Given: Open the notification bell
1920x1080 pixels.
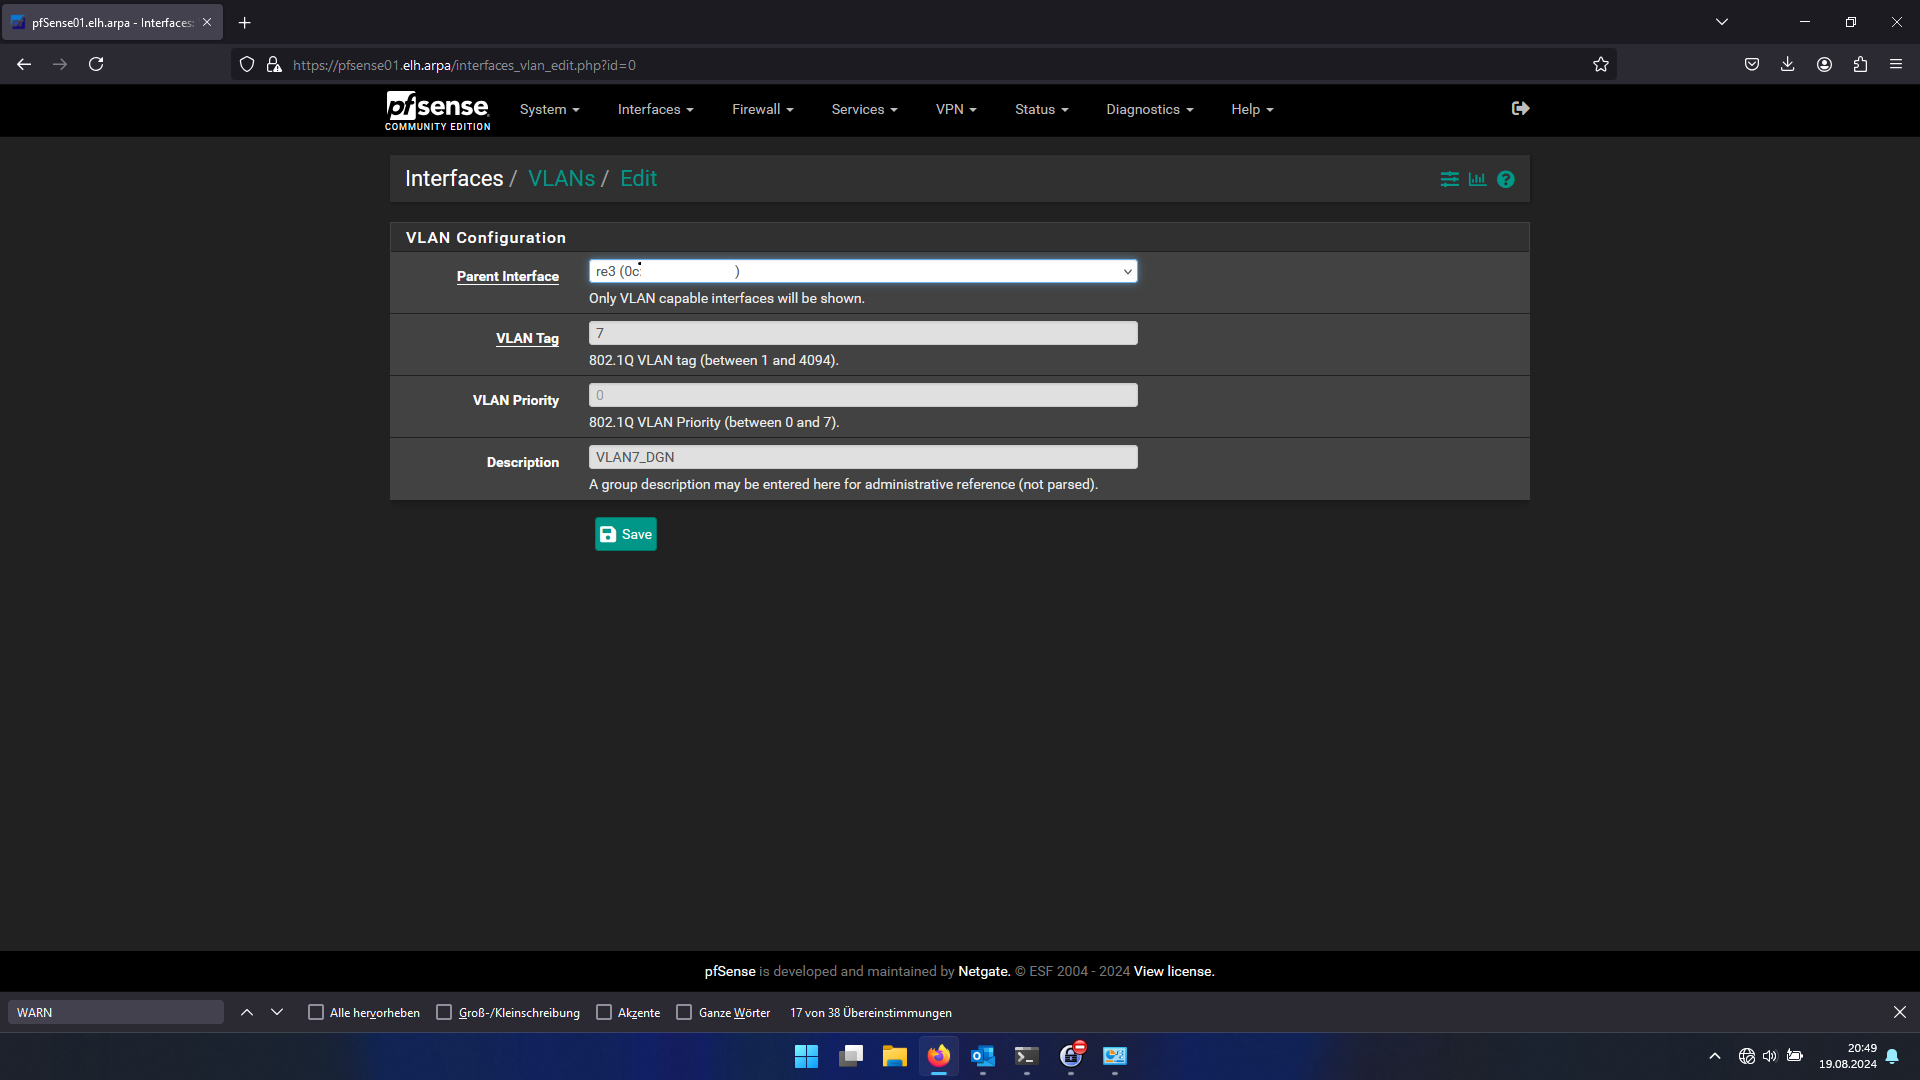Looking at the screenshot, I should [1892, 1056].
